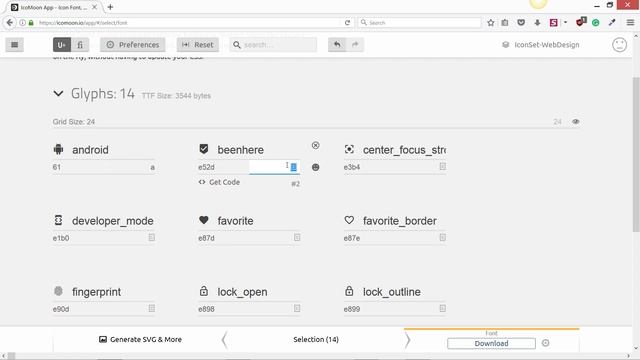This screenshot has width=640, height=360.
Task: Click the lock_outline glyph icon
Action: click(349, 291)
